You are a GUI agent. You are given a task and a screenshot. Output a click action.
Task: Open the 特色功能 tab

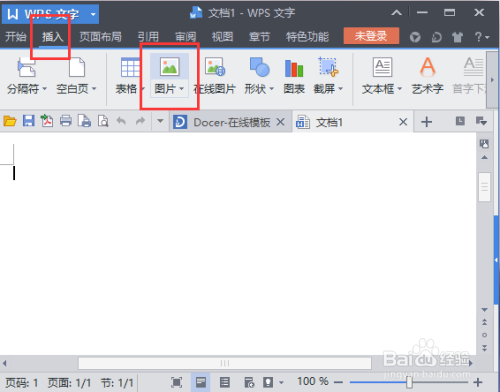tap(307, 37)
